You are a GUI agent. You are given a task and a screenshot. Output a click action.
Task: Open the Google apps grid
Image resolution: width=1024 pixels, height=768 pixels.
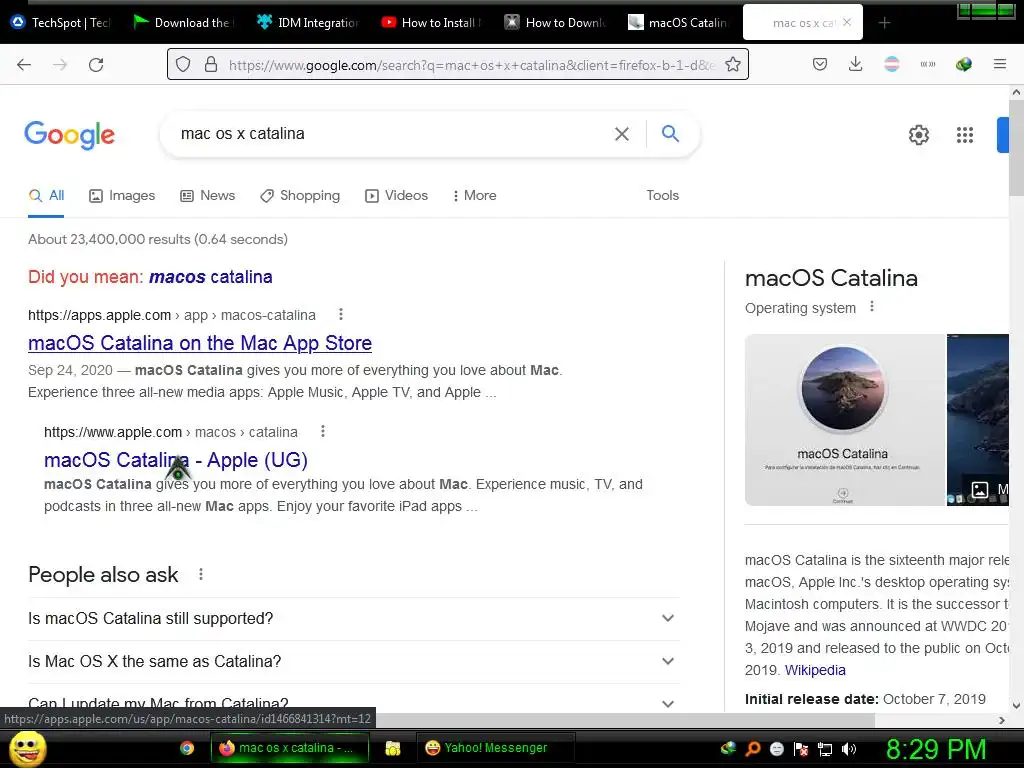coord(965,135)
